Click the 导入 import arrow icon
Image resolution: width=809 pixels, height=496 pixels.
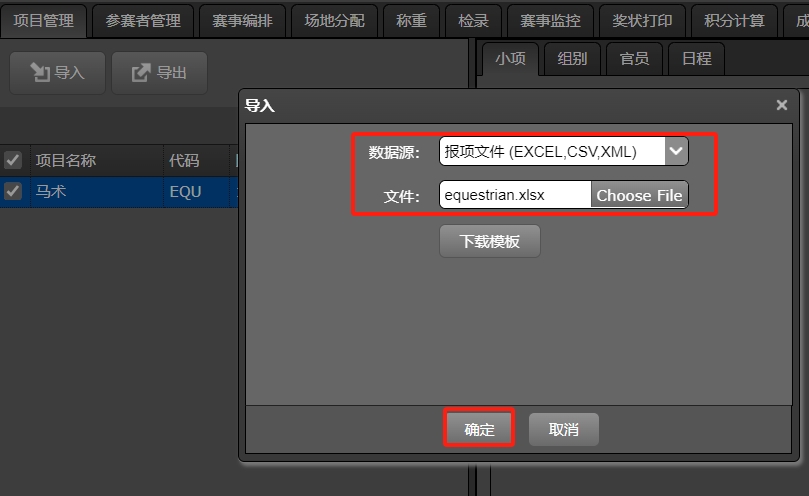click(x=40, y=73)
